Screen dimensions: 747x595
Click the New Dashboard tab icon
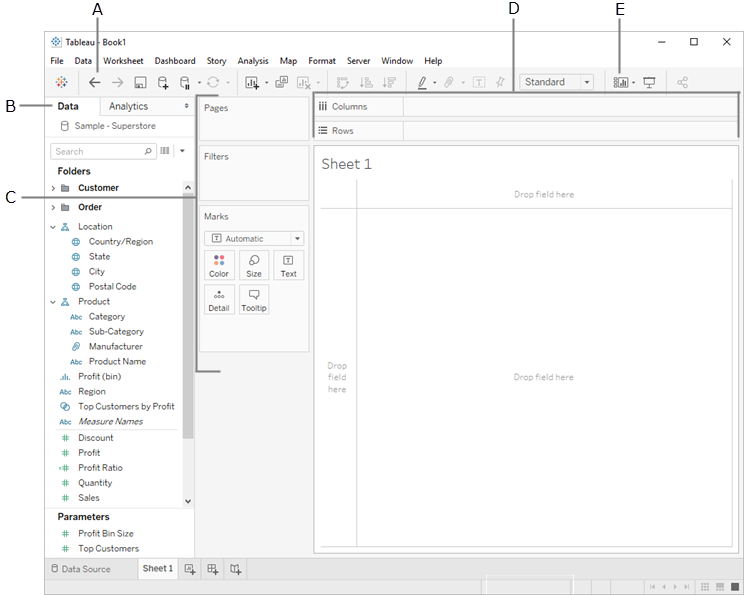(212, 569)
